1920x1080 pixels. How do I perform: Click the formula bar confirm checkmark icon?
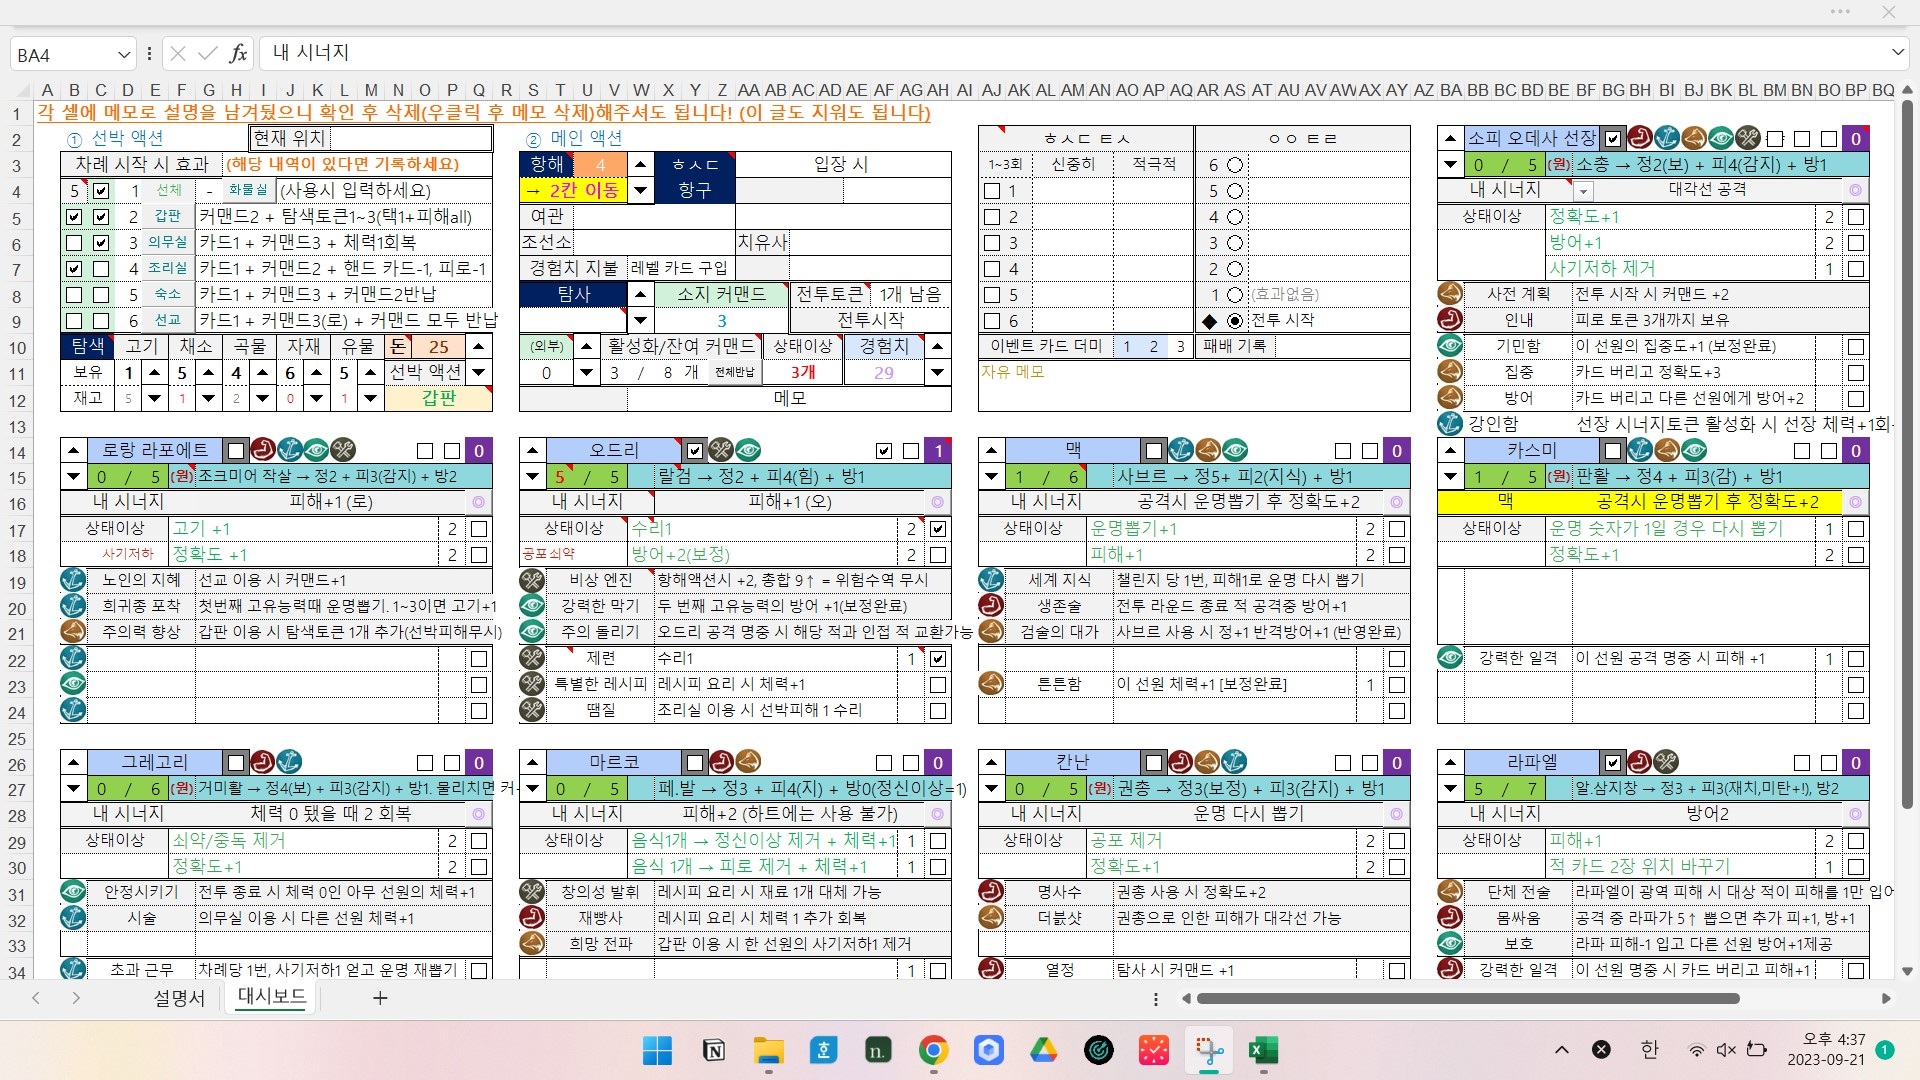[x=208, y=53]
